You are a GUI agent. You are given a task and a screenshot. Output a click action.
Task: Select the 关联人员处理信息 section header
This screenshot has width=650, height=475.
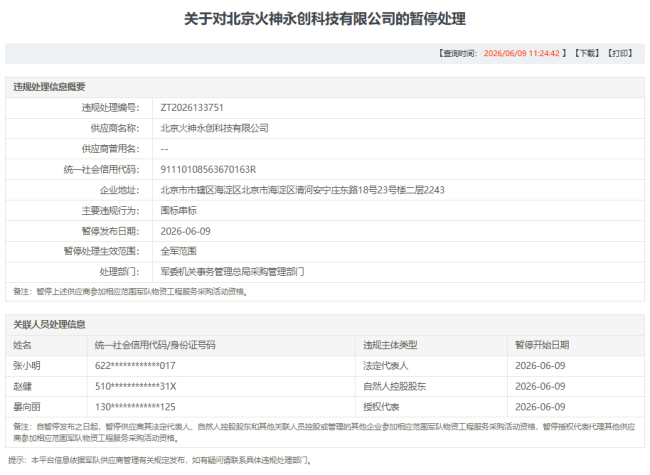pos(49,325)
